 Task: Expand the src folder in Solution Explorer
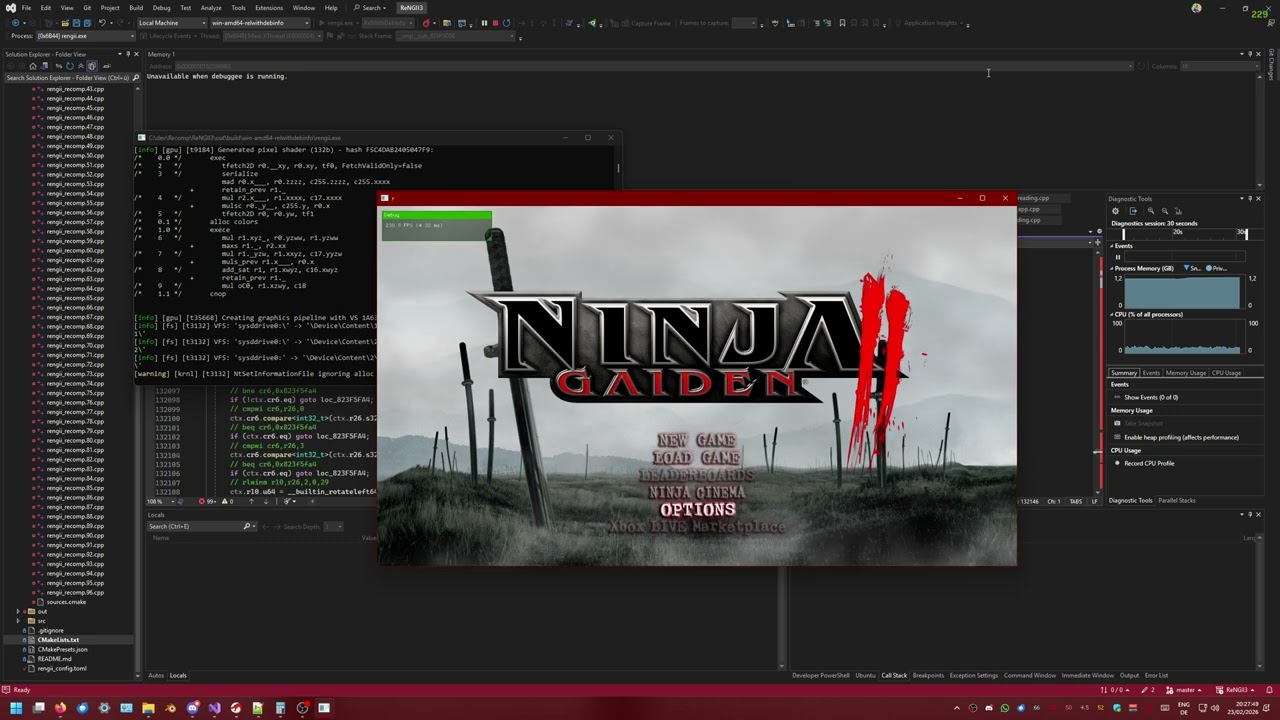(18, 621)
